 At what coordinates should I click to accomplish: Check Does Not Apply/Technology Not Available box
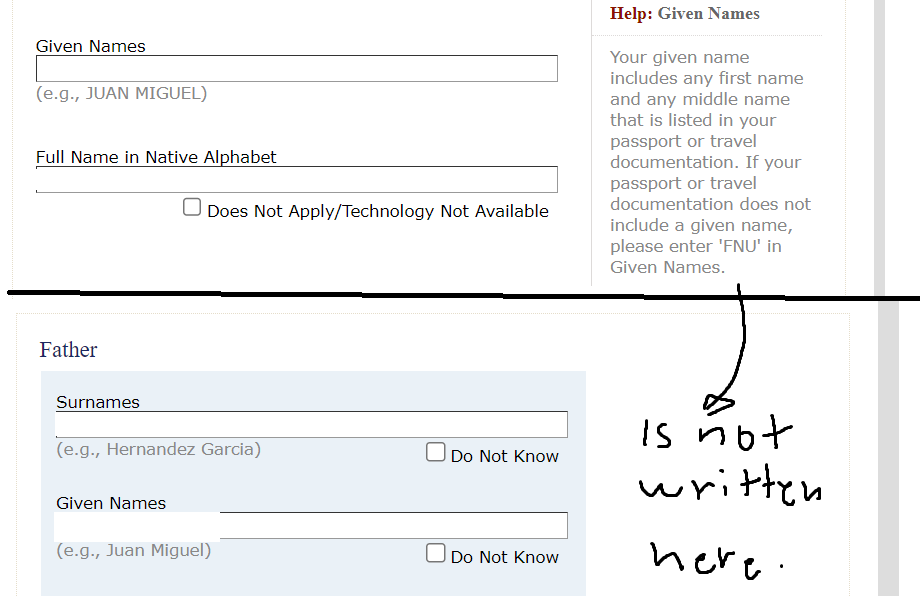click(192, 208)
